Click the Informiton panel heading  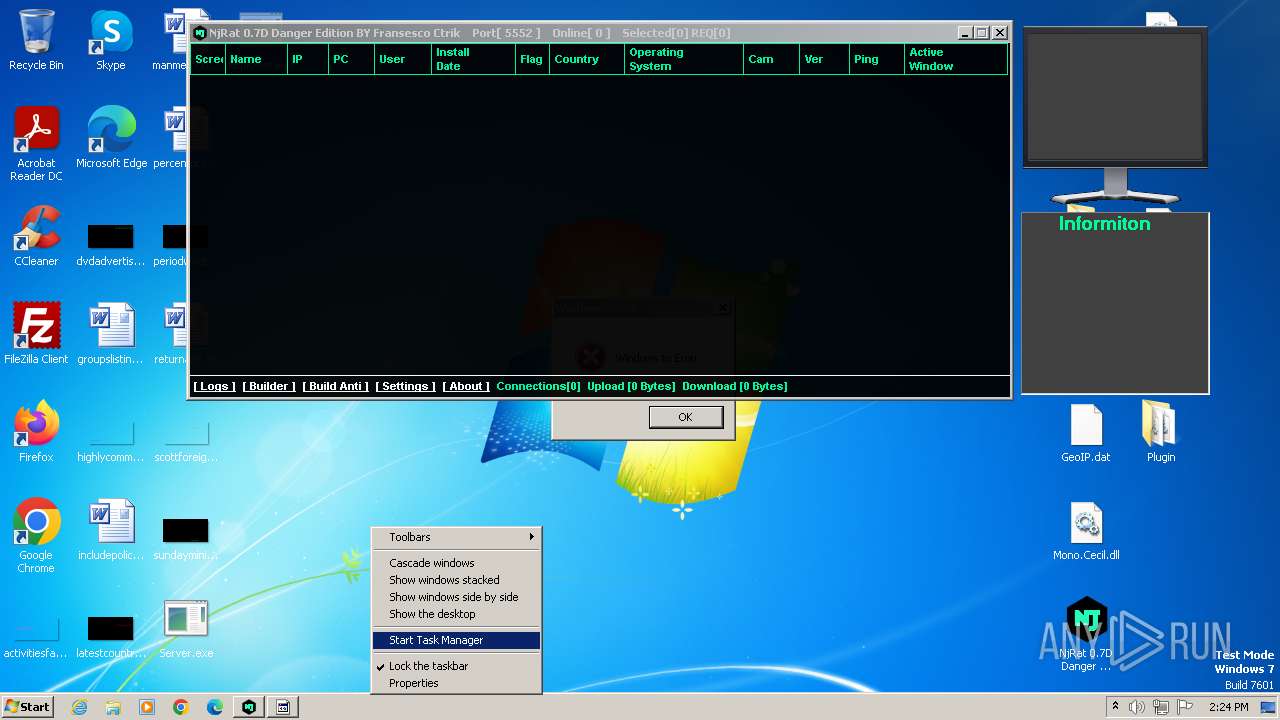(x=1104, y=224)
